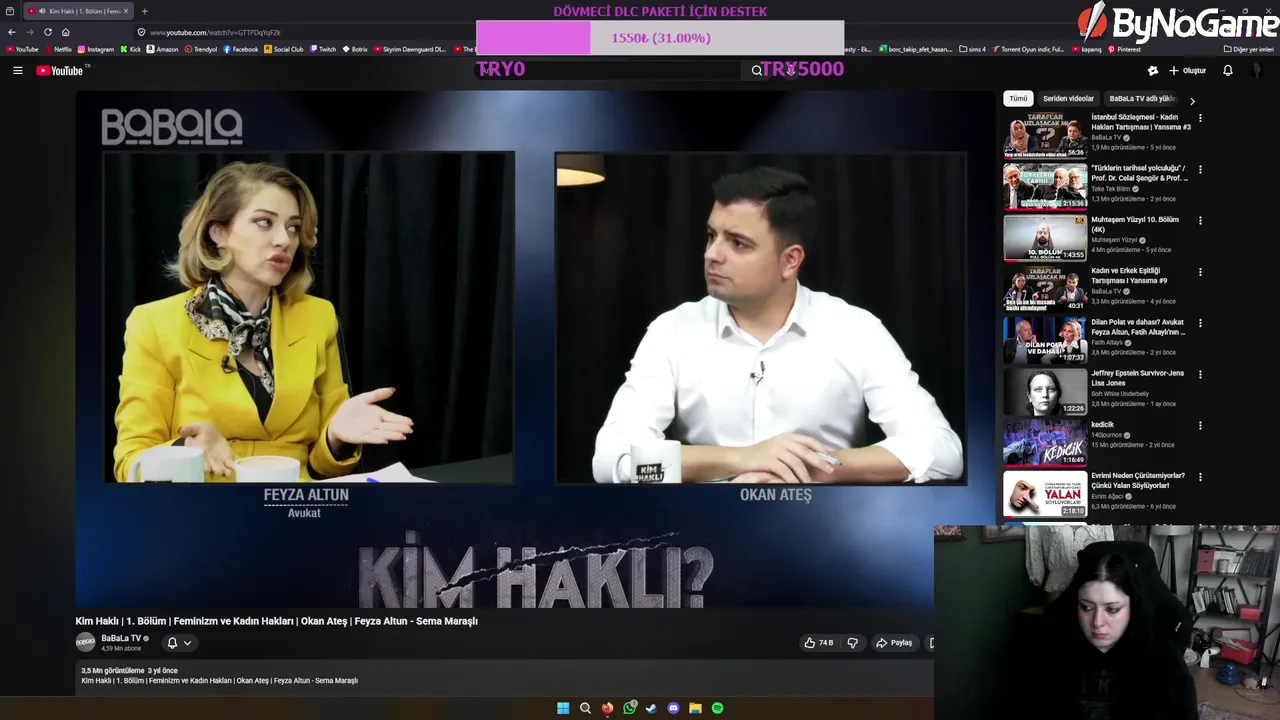Dislike the video with thumbs-down
The image size is (1280, 720).
853,643
